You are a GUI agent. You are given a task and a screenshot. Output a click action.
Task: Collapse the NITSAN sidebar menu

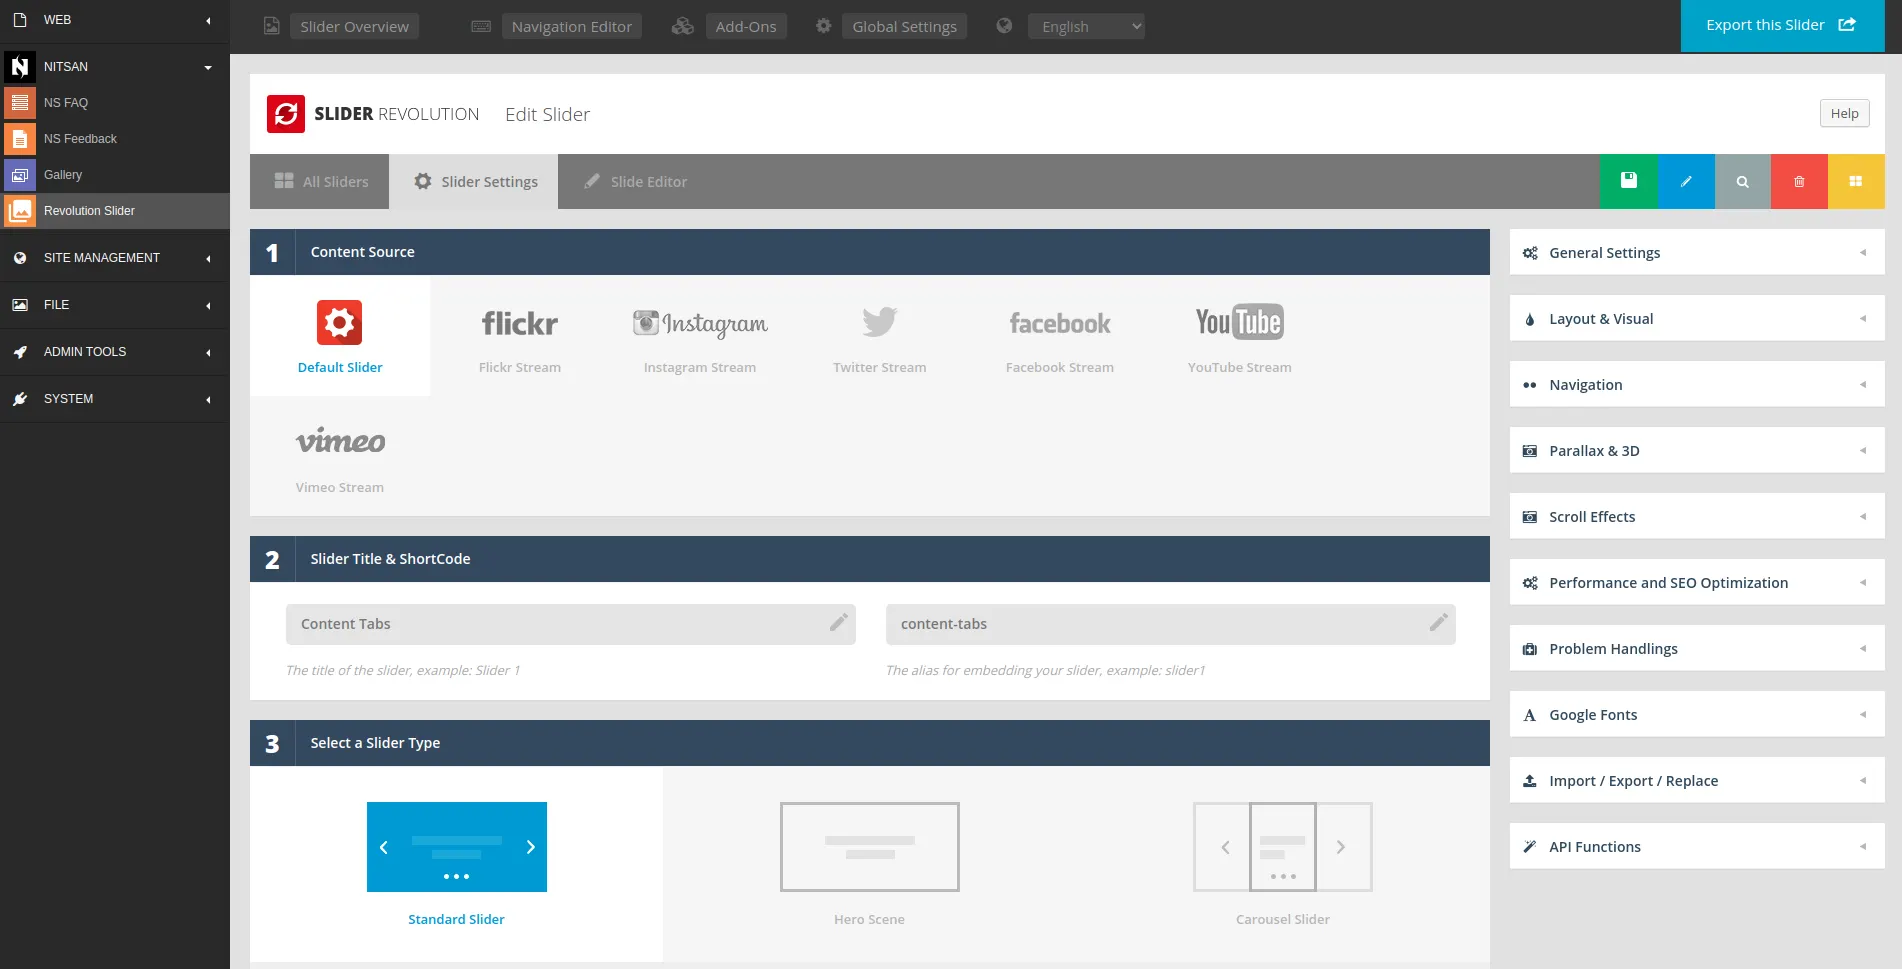(115, 67)
